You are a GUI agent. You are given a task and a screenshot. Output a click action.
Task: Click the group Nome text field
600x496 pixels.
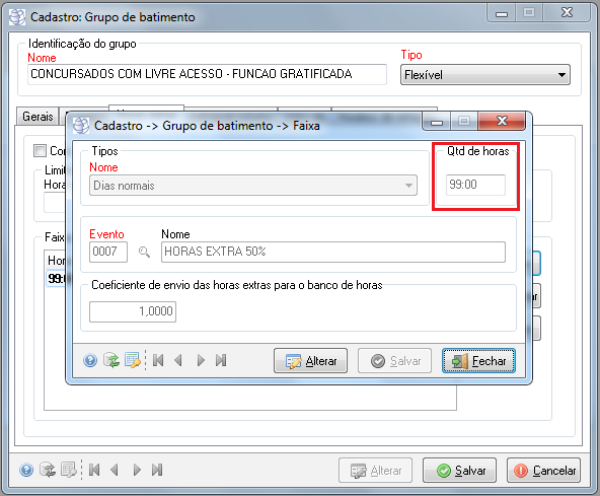point(206,74)
